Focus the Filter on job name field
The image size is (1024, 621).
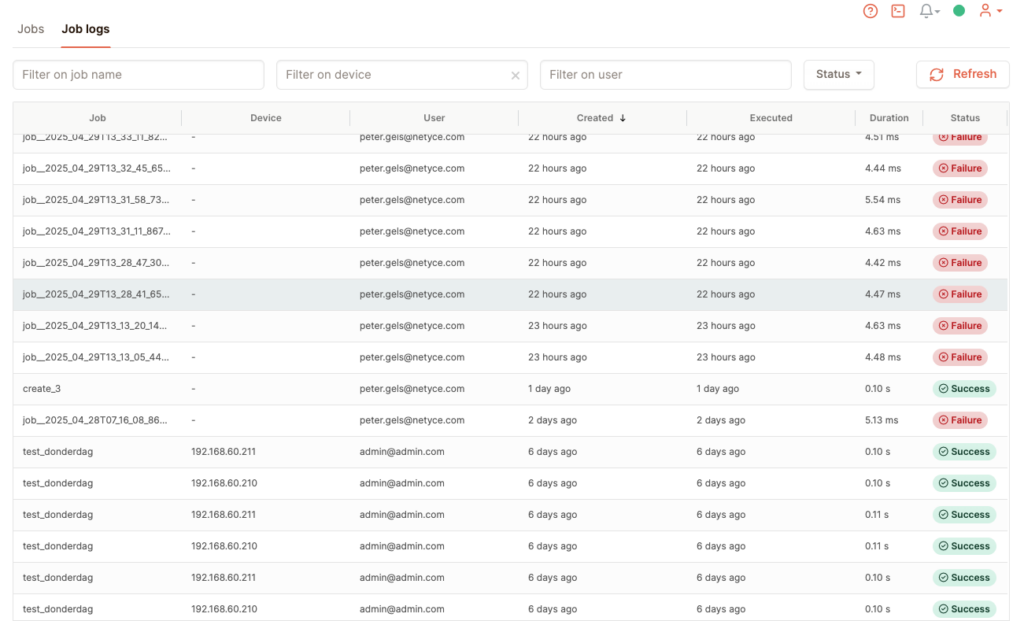click(x=138, y=75)
